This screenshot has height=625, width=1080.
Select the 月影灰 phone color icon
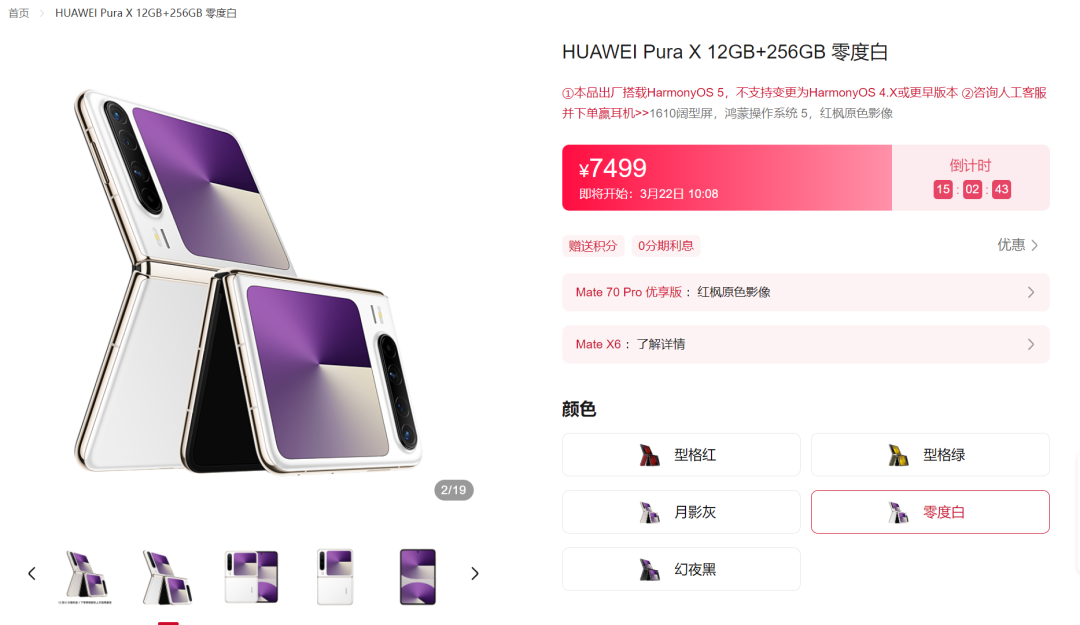[650, 512]
